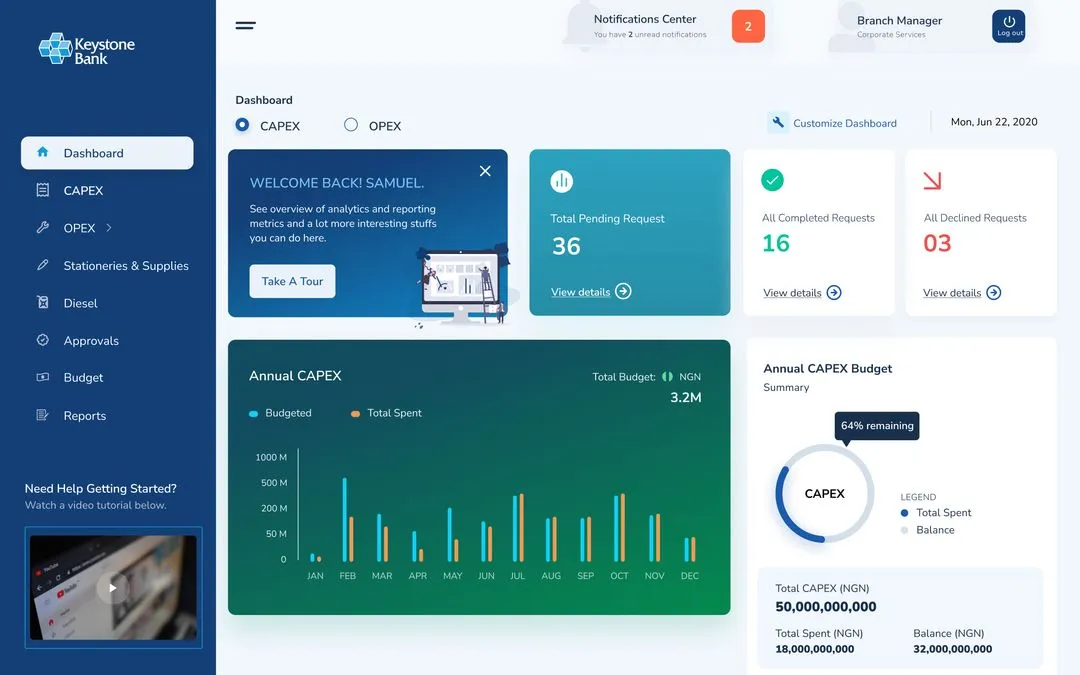Open Dashboard in the sidebar

click(x=107, y=153)
